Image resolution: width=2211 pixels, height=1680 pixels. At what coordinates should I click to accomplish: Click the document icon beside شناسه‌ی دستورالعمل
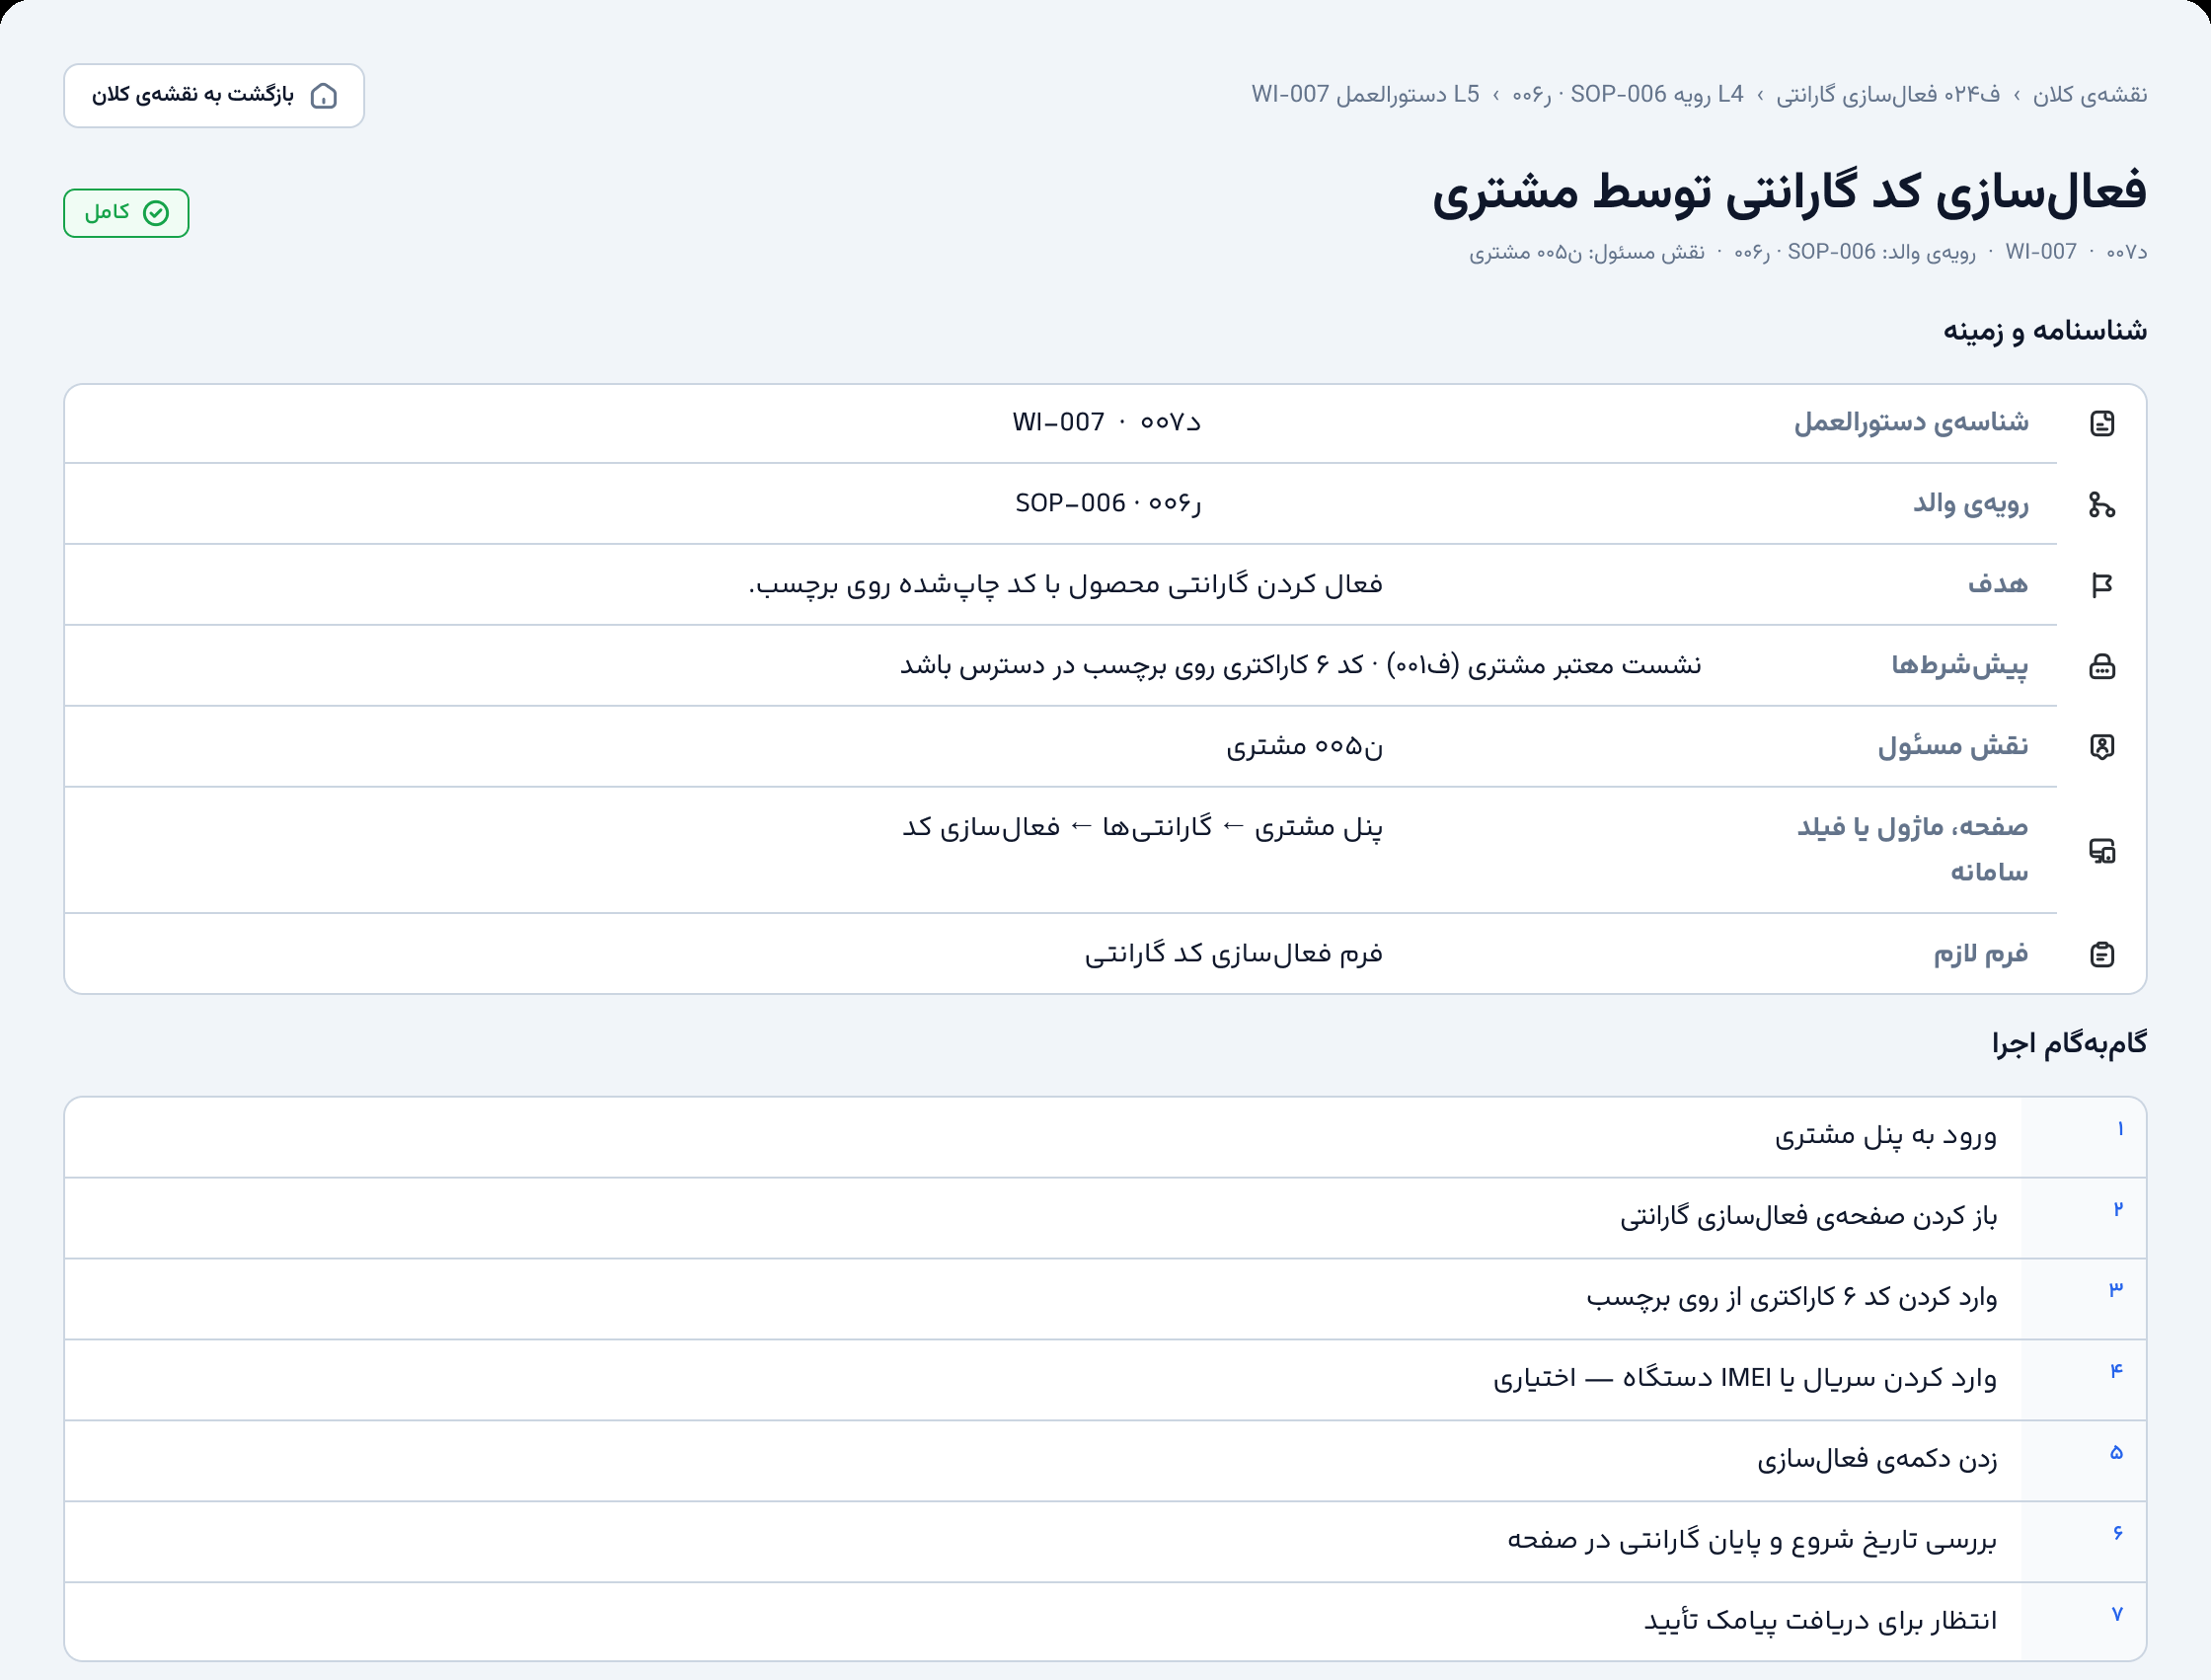tap(2102, 424)
